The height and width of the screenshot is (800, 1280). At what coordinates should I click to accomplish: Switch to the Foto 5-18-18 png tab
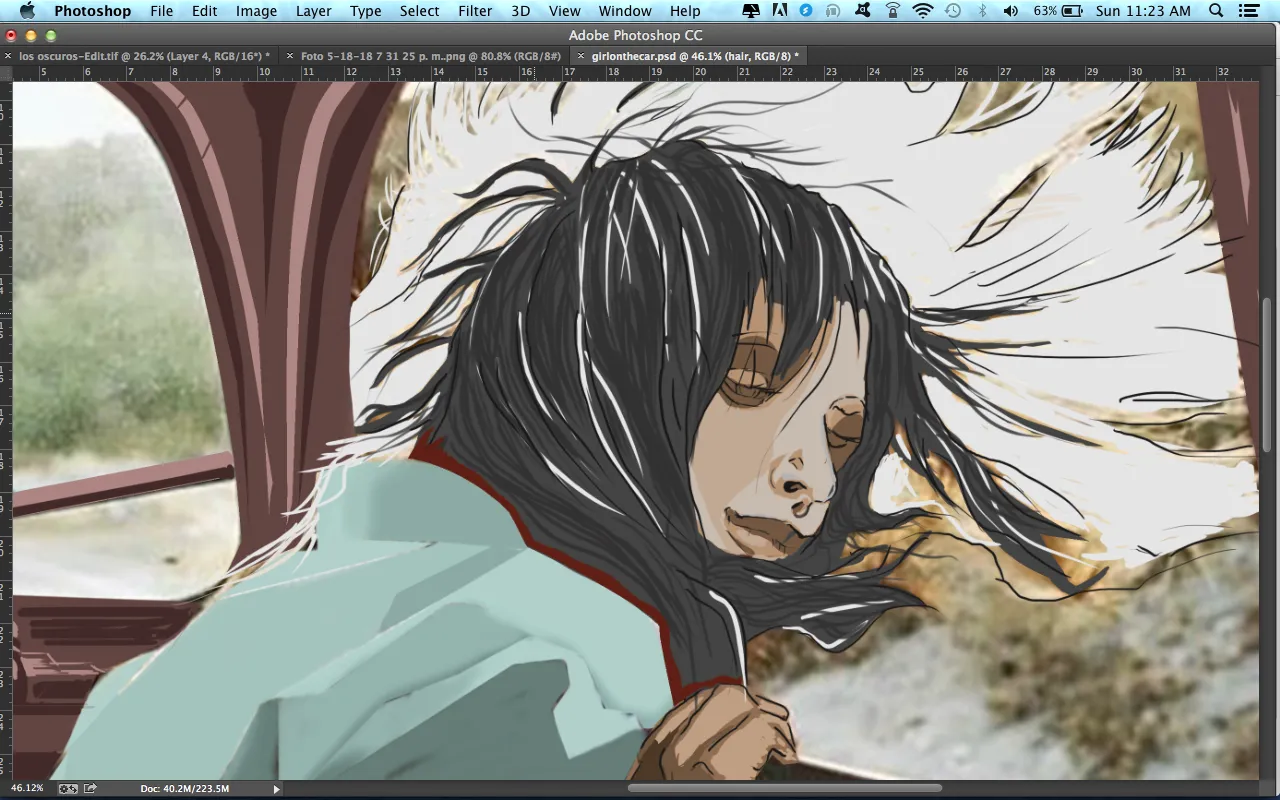tap(430, 56)
